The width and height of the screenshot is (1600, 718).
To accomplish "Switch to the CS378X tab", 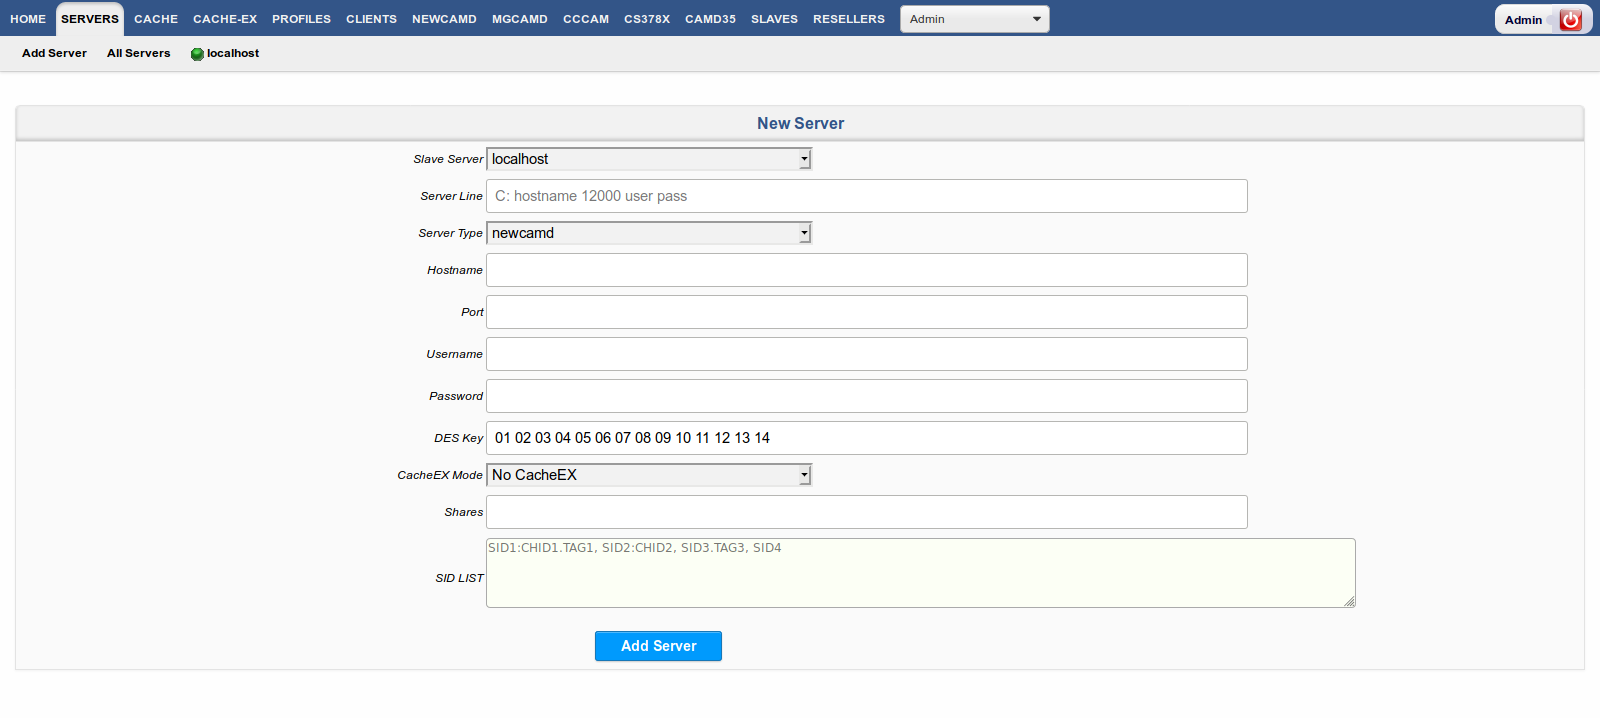I will pyautogui.click(x=647, y=19).
